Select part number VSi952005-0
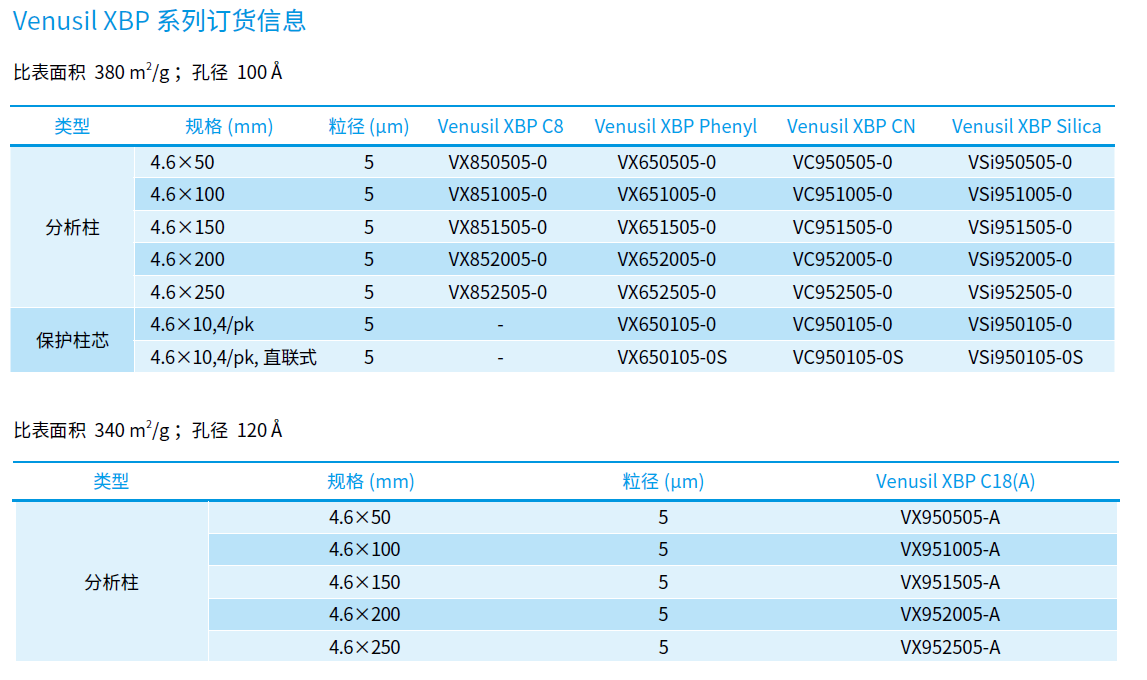 (x=1020, y=260)
